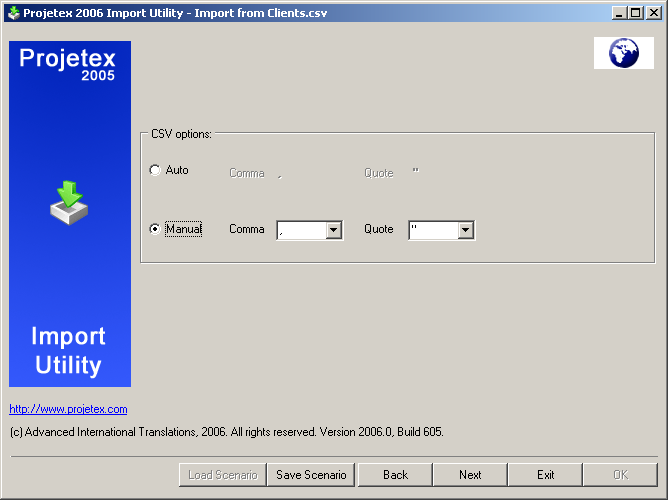Click the Manual row Quote label
Viewport: 668px width, 500px height.
click(x=378, y=229)
